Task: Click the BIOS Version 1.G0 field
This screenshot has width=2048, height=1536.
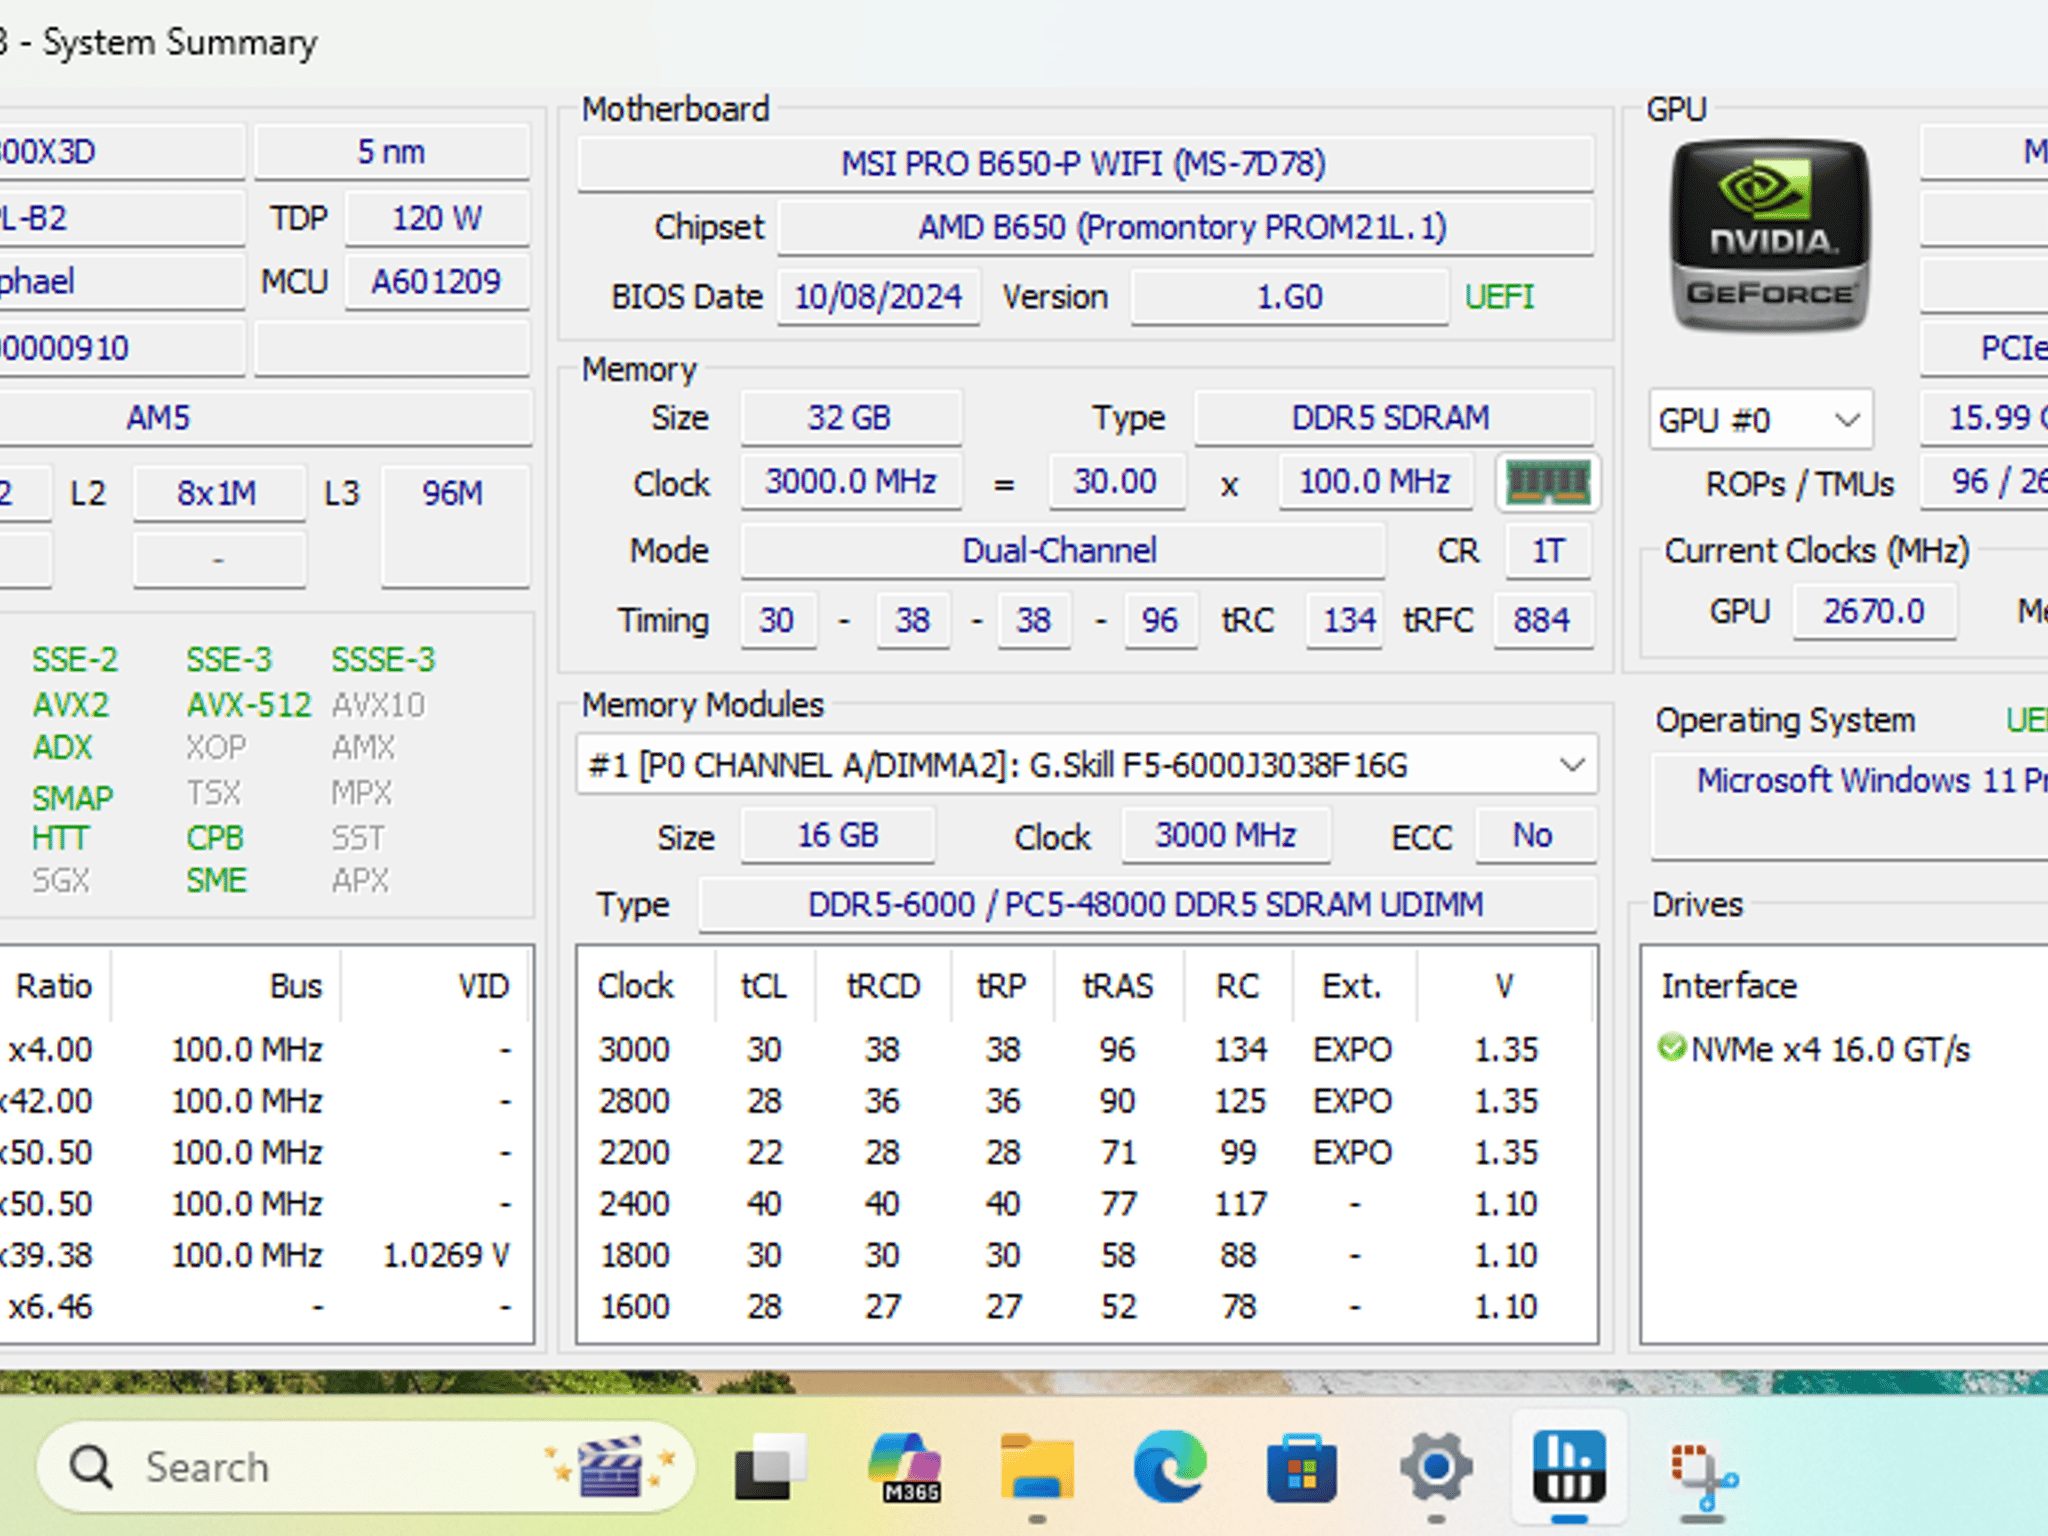Action: click(x=1289, y=297)
